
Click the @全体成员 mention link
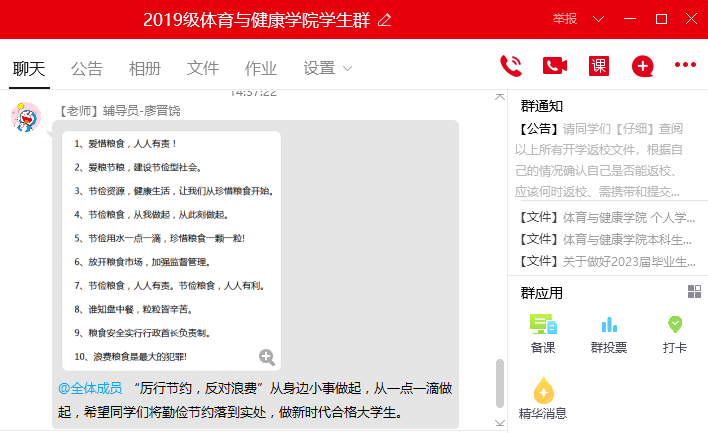coord(90,388)
